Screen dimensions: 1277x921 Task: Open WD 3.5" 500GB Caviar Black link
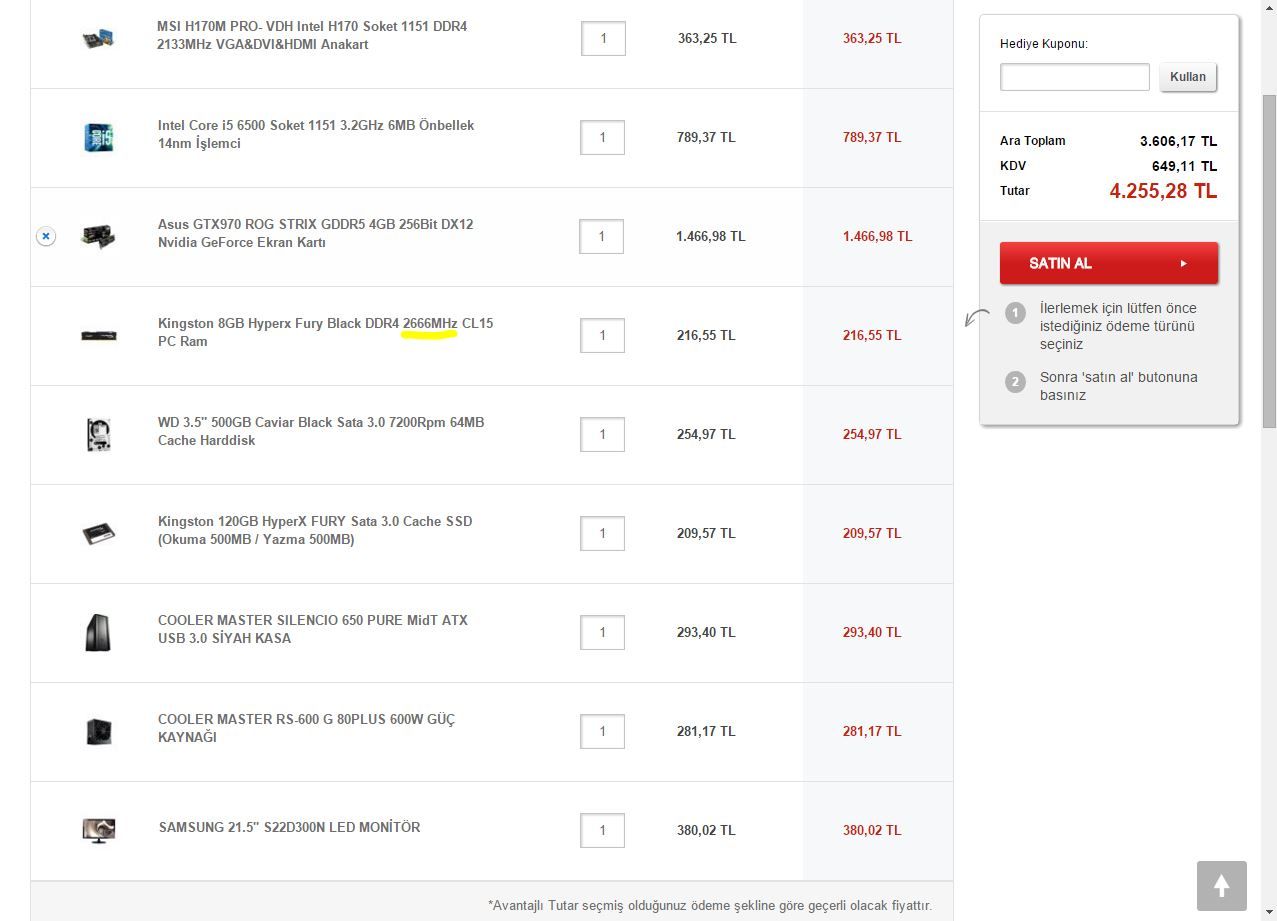321,431
